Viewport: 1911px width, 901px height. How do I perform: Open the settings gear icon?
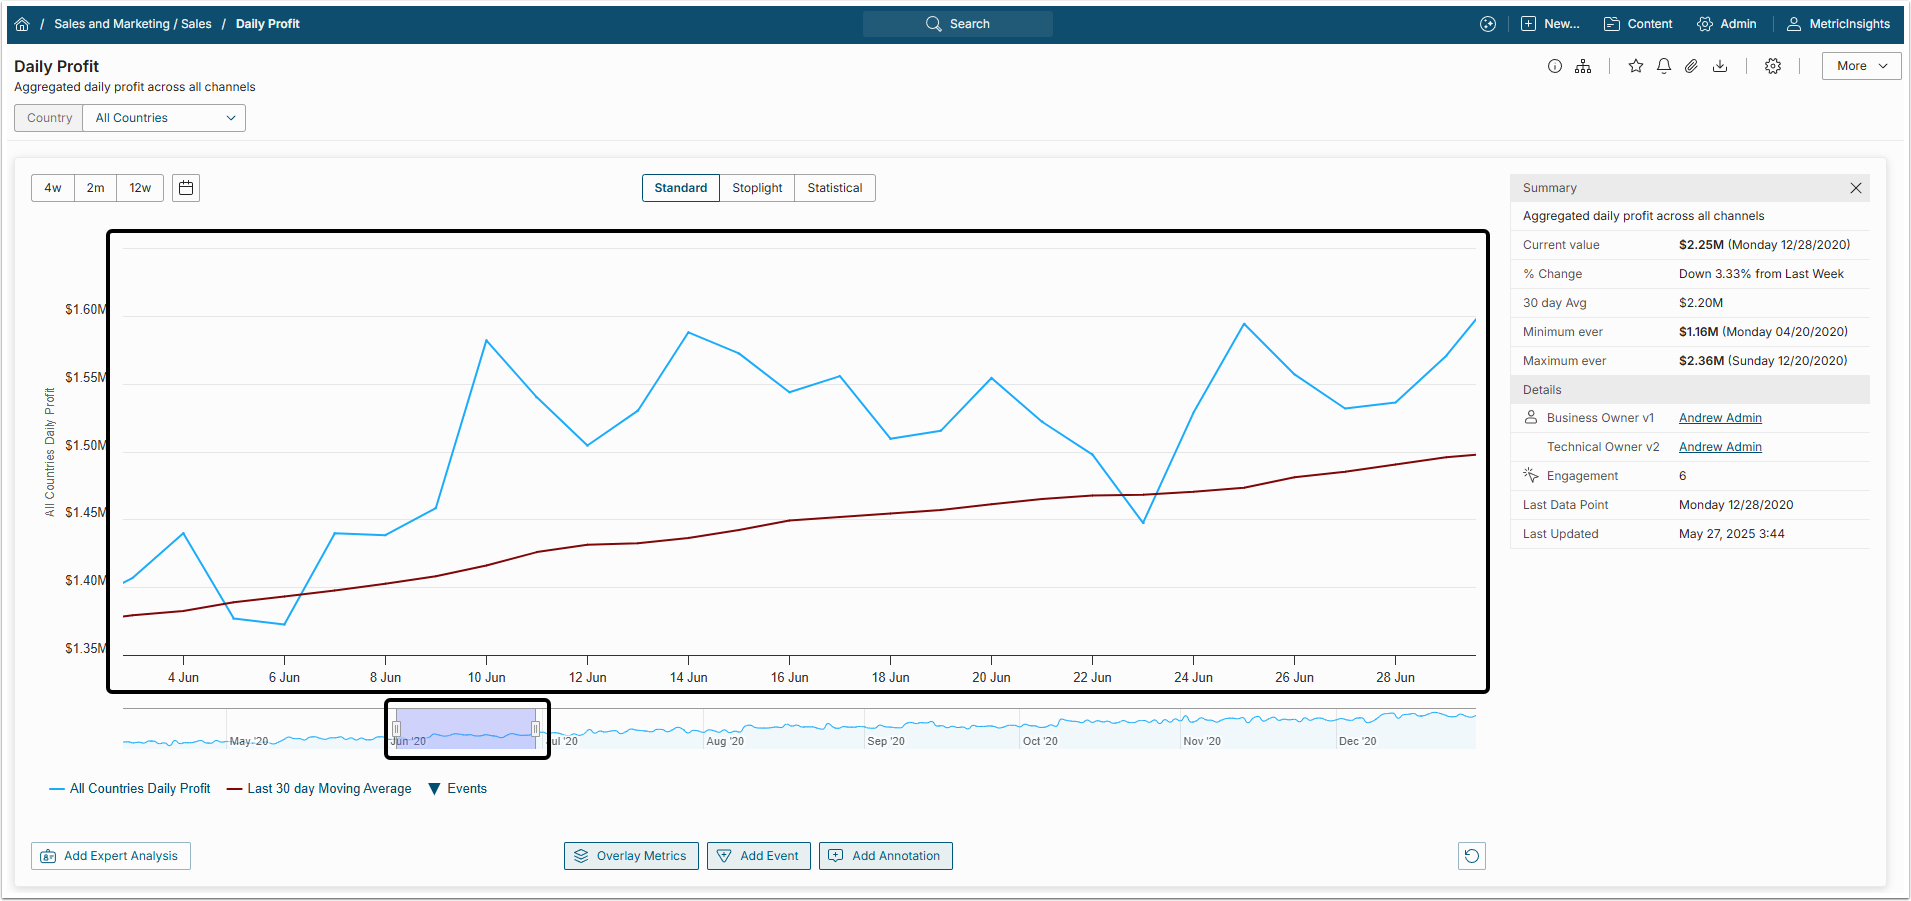click(1773, 66)
